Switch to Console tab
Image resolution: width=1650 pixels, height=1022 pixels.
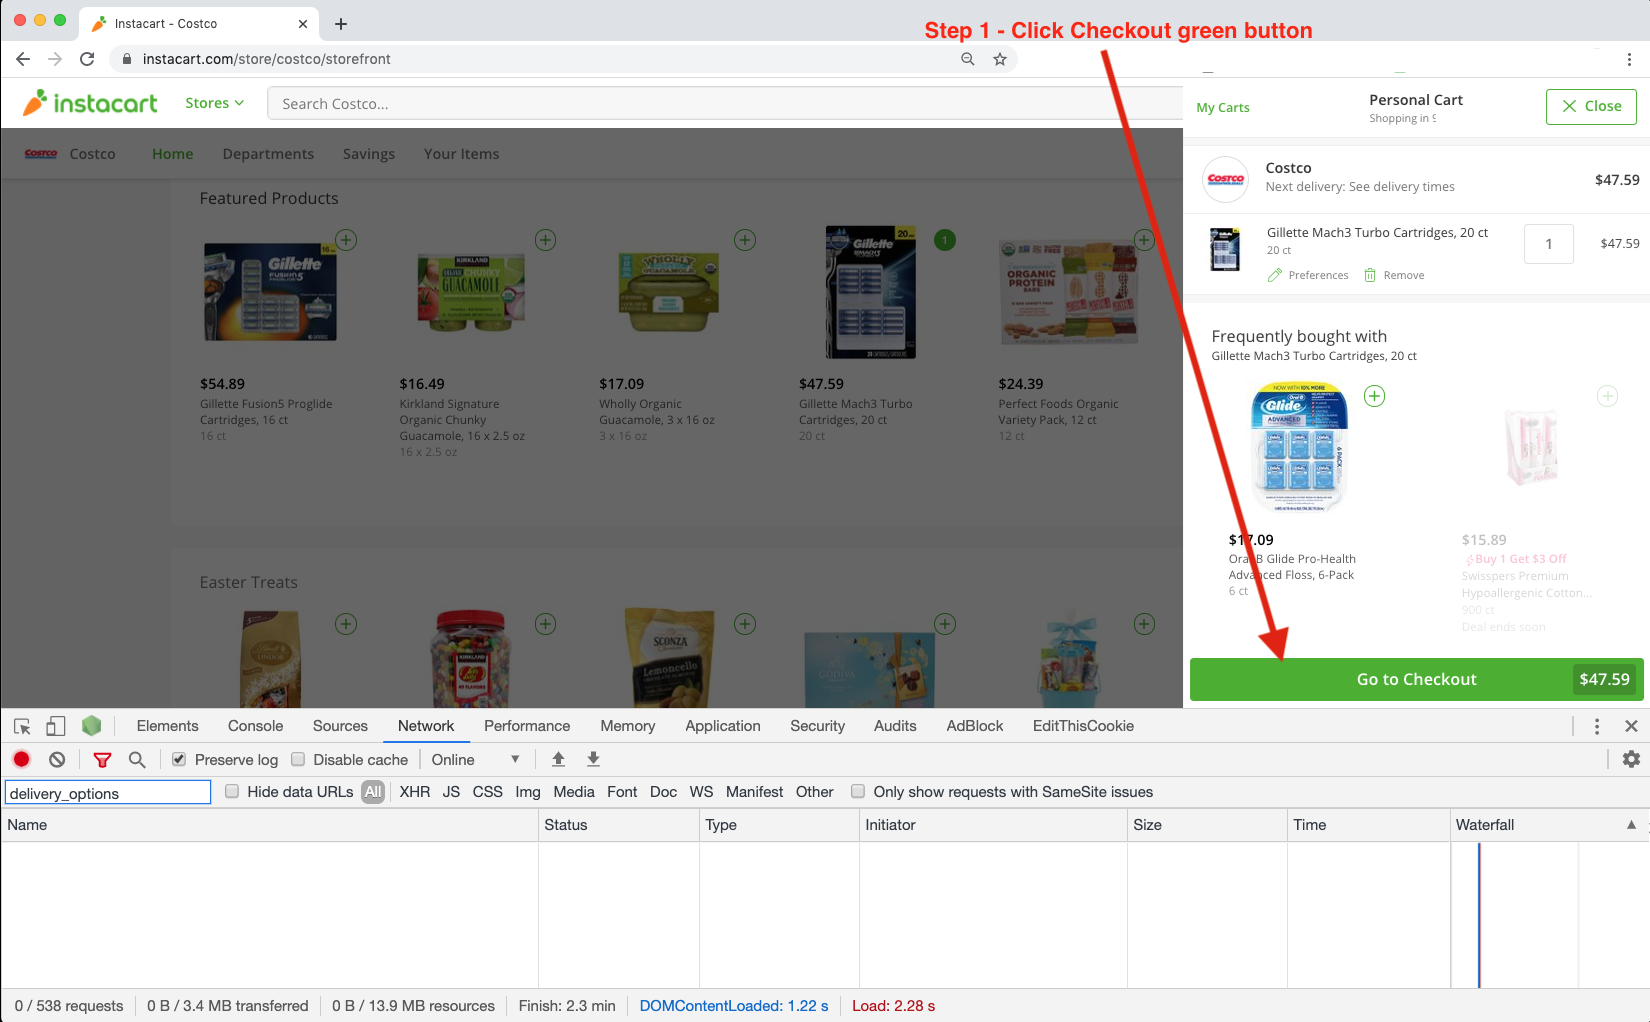tap(255, 726)
